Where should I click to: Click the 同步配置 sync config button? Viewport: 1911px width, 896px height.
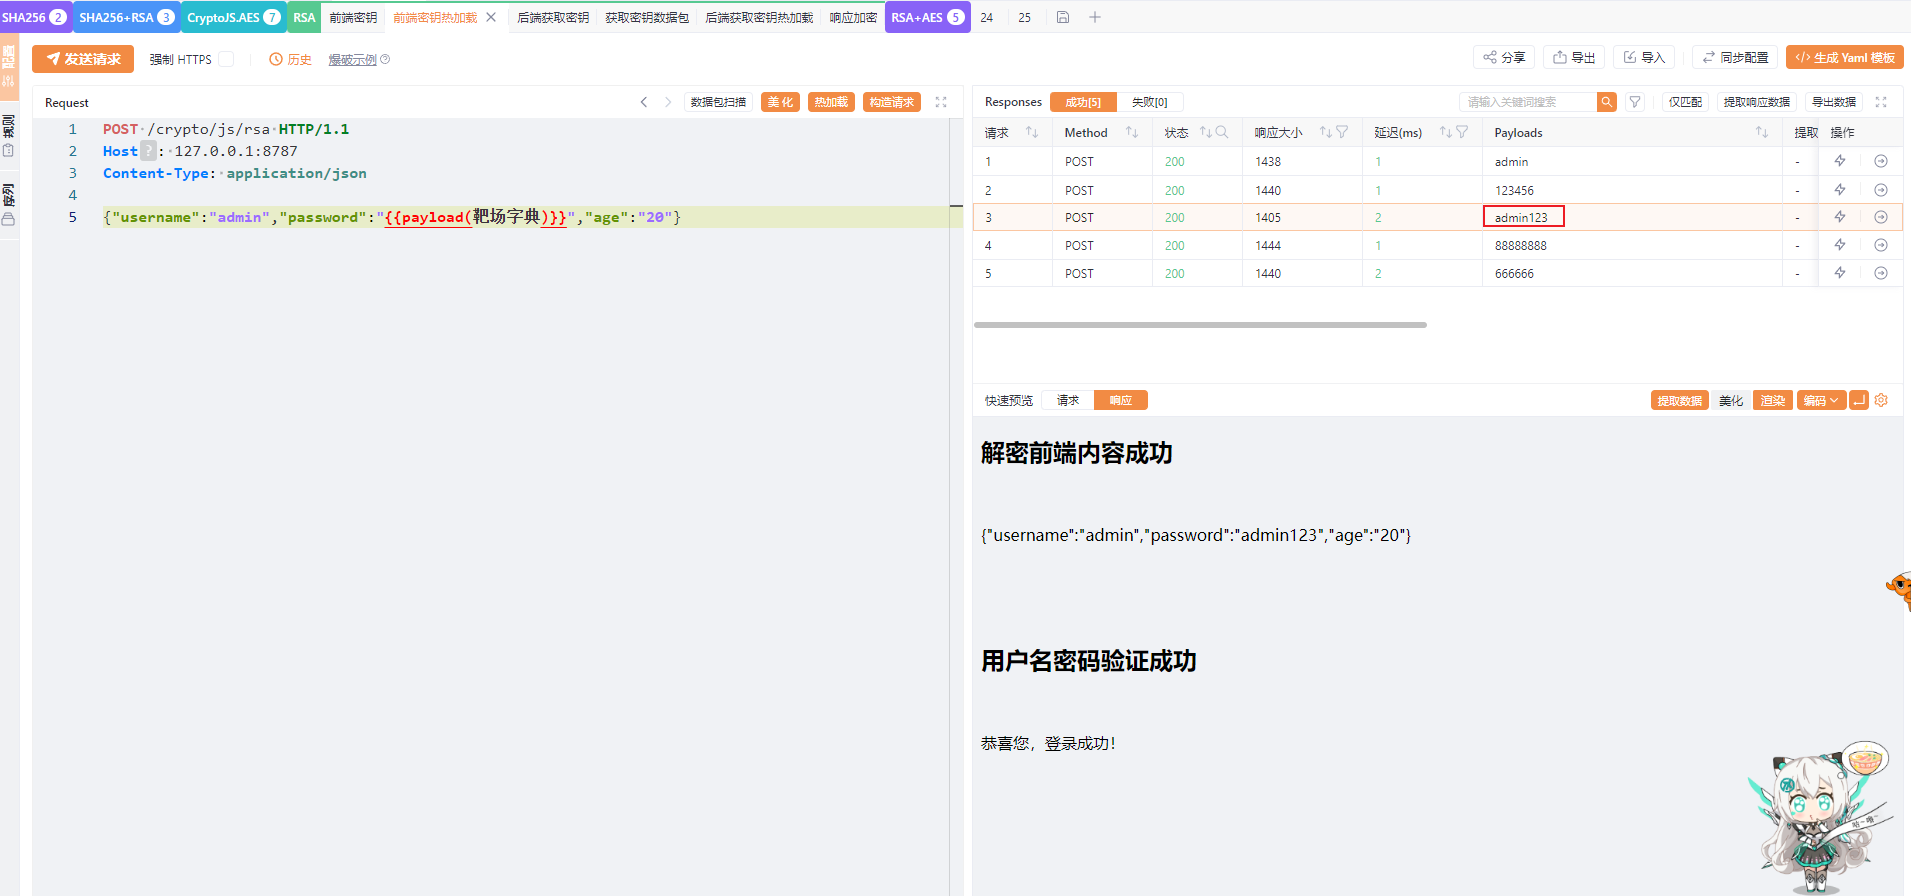coord(1735,57)
